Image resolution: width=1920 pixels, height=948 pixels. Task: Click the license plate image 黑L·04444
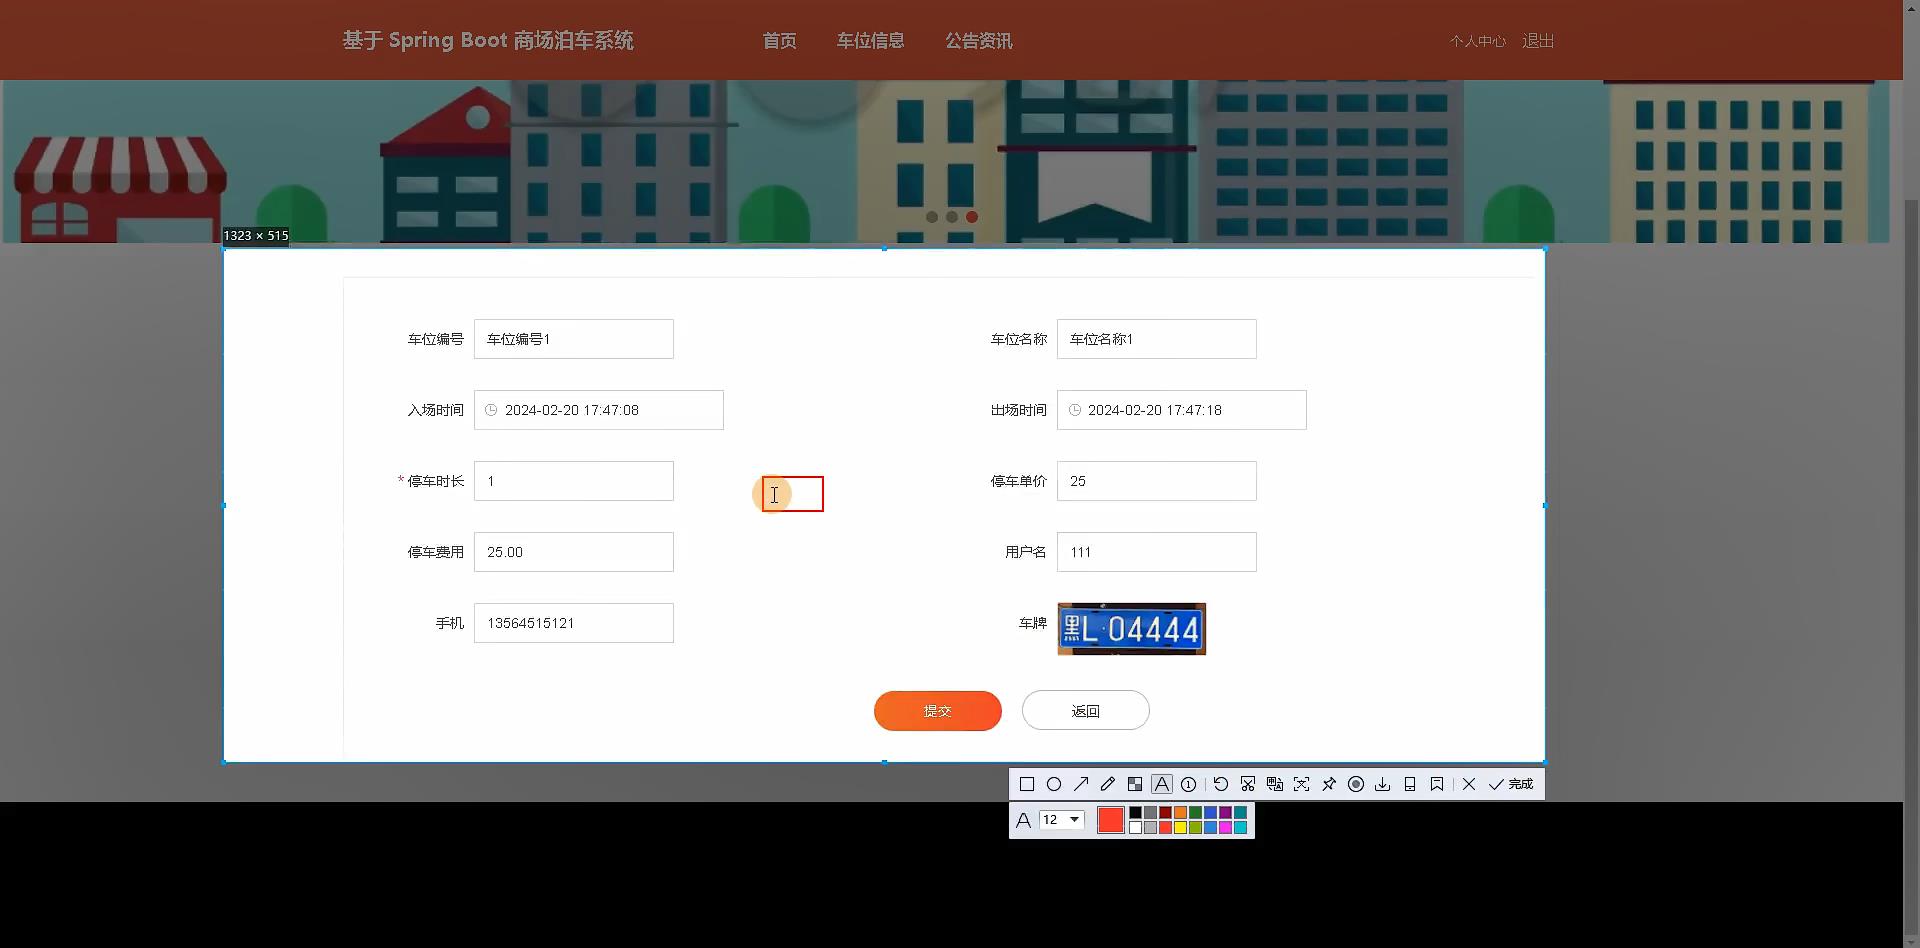tap(1130, 629)
